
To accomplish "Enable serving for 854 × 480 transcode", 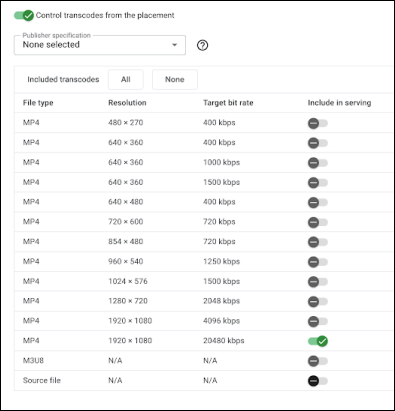I will pos(318,242).
